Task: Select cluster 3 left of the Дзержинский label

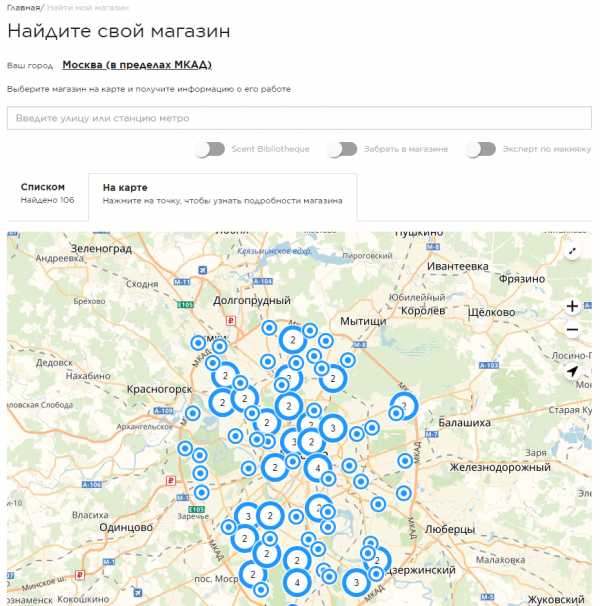Action: click(x=356, y=582)
